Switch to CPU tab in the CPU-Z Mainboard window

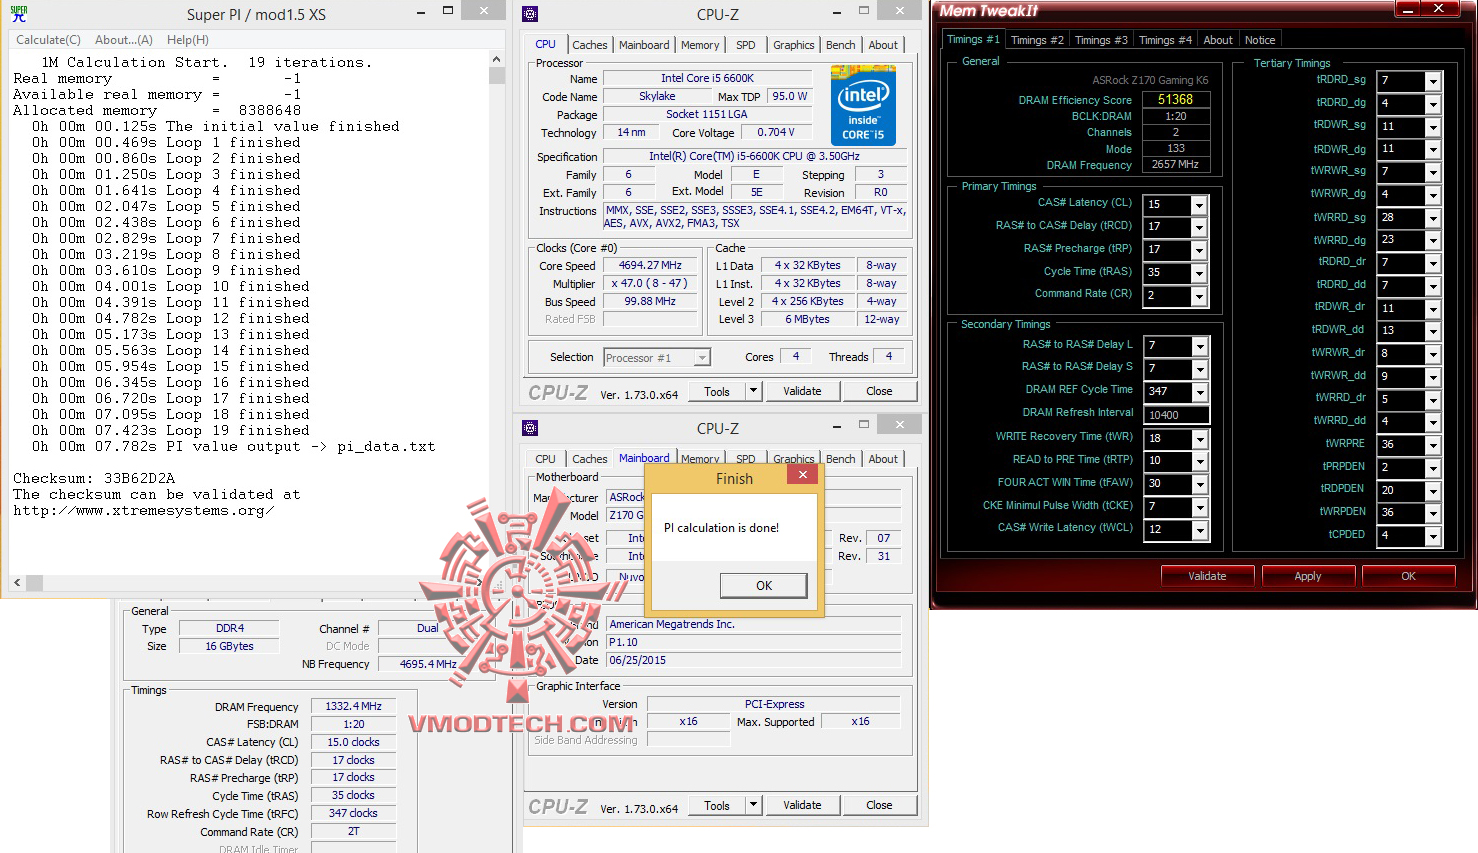[545, 459]
